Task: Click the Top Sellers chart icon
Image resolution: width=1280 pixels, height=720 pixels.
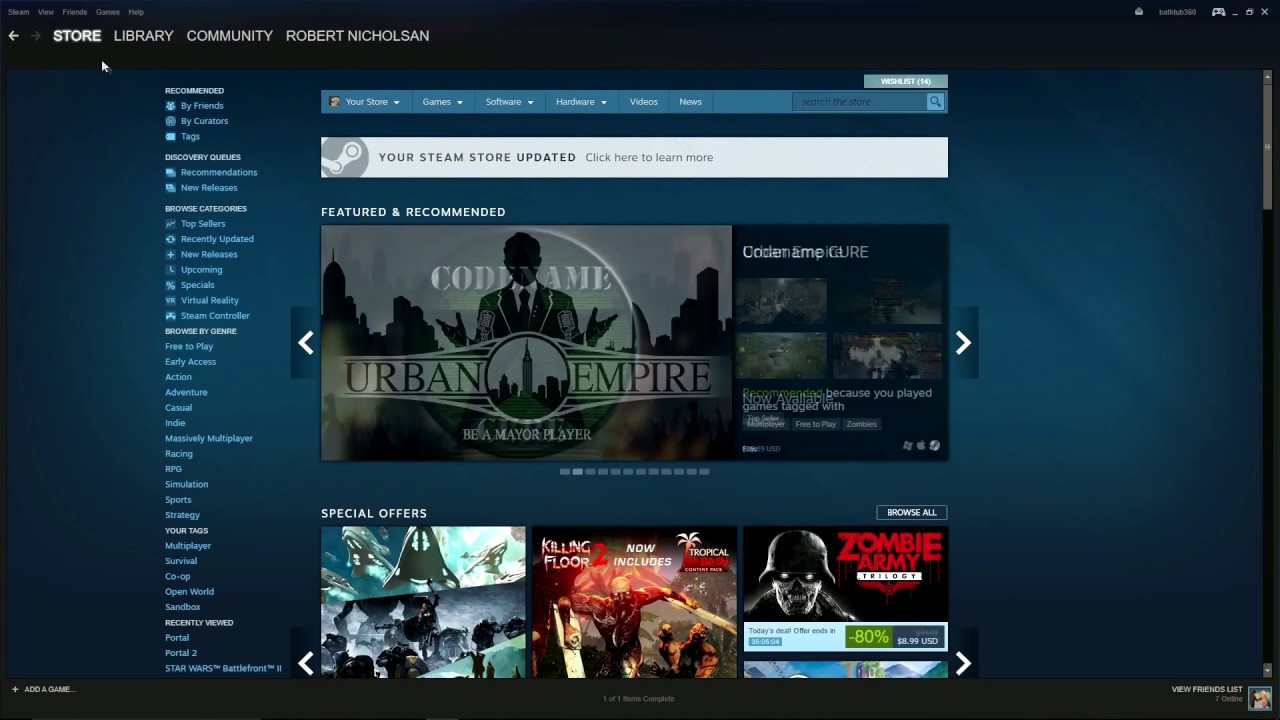Action: click(170, 224)
